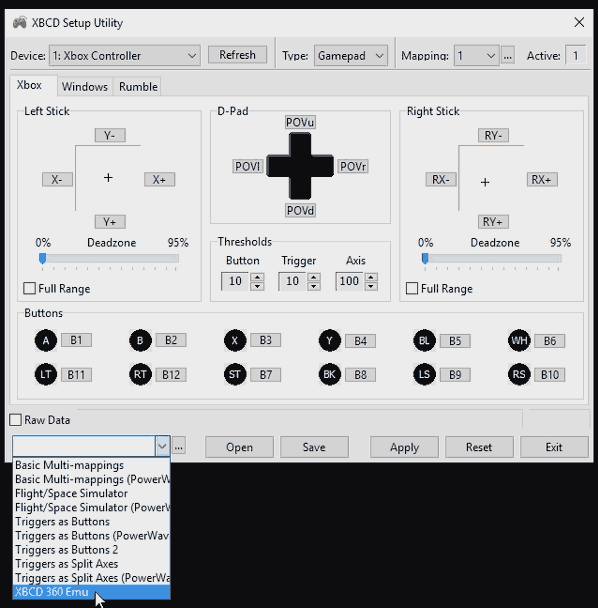Image resolution: width=598 pixels, height=608 pixels.
Task: Click the POVu D-Pad up mapping
Action: click(x=300, y=122)
